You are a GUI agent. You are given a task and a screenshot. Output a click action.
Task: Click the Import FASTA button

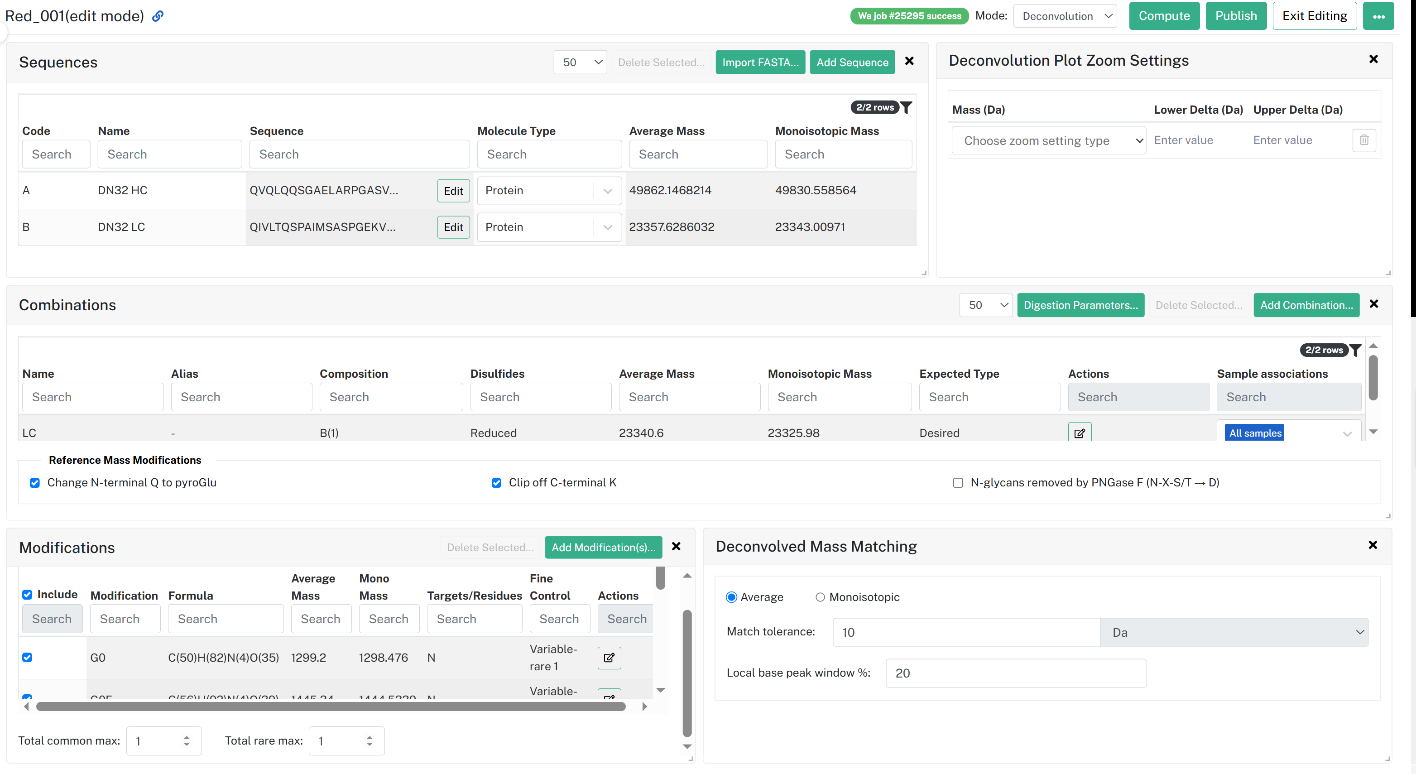click(x=760, y=62)
